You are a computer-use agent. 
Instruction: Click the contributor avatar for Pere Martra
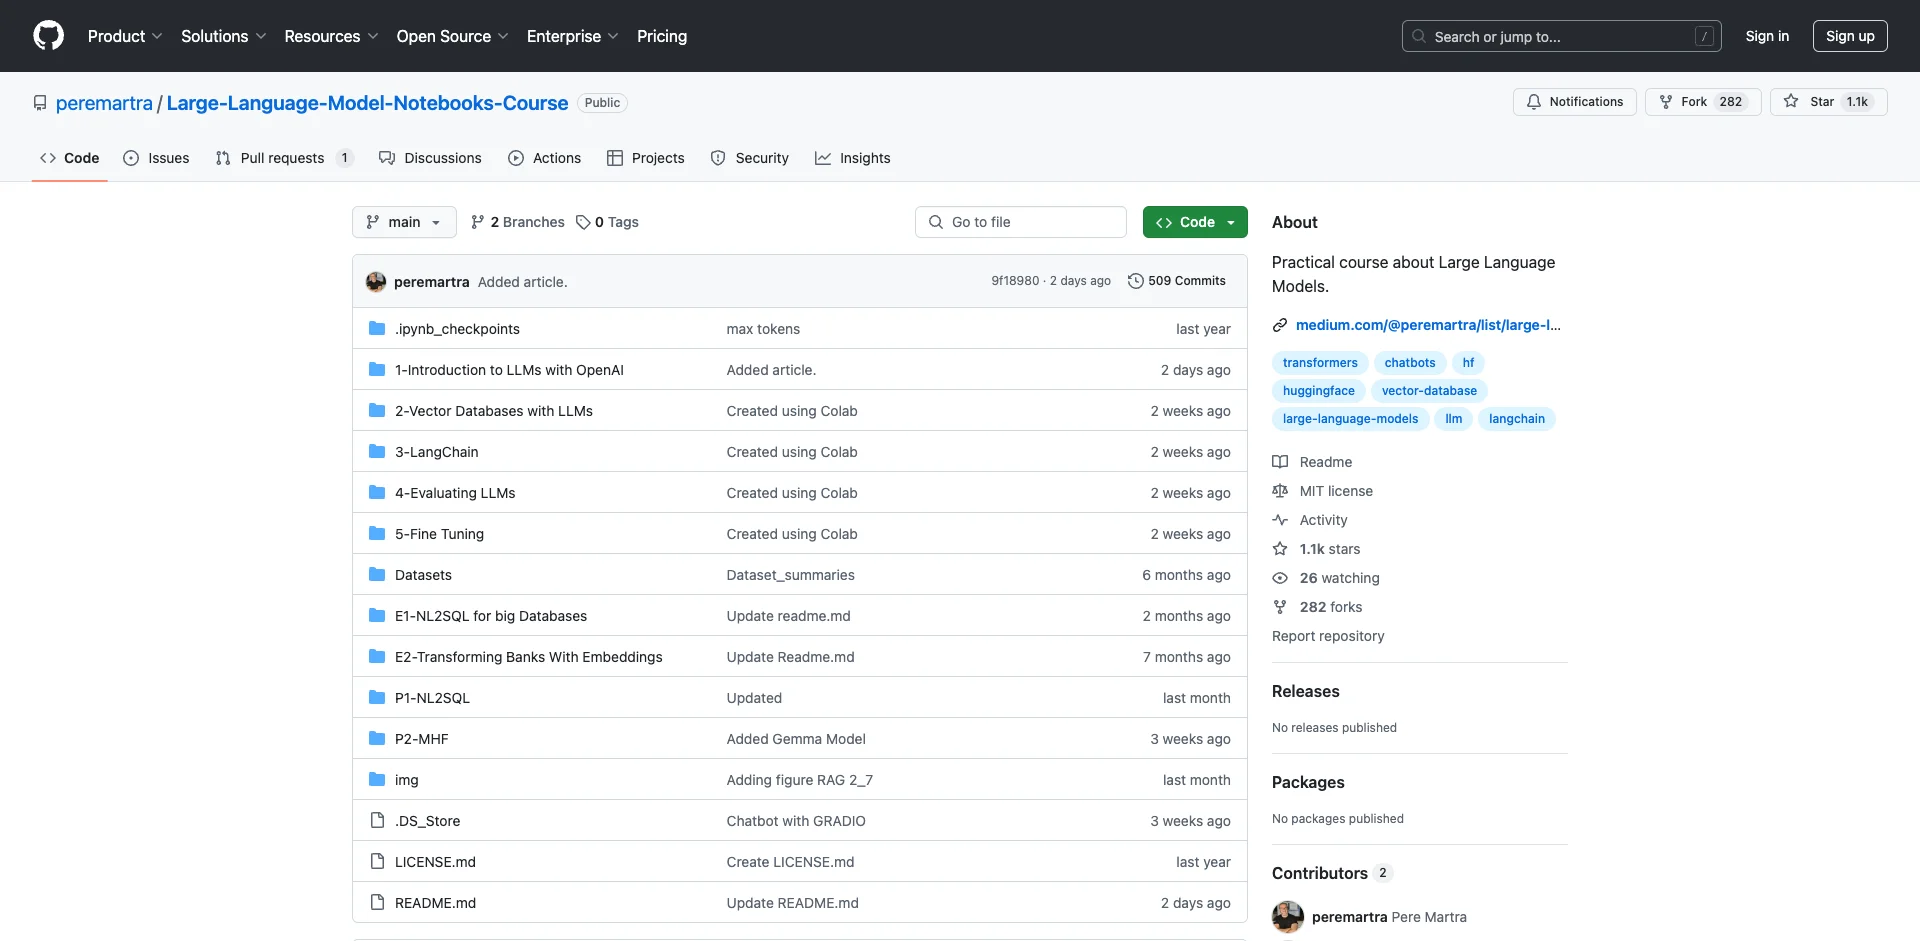(x=1288, y=917)
